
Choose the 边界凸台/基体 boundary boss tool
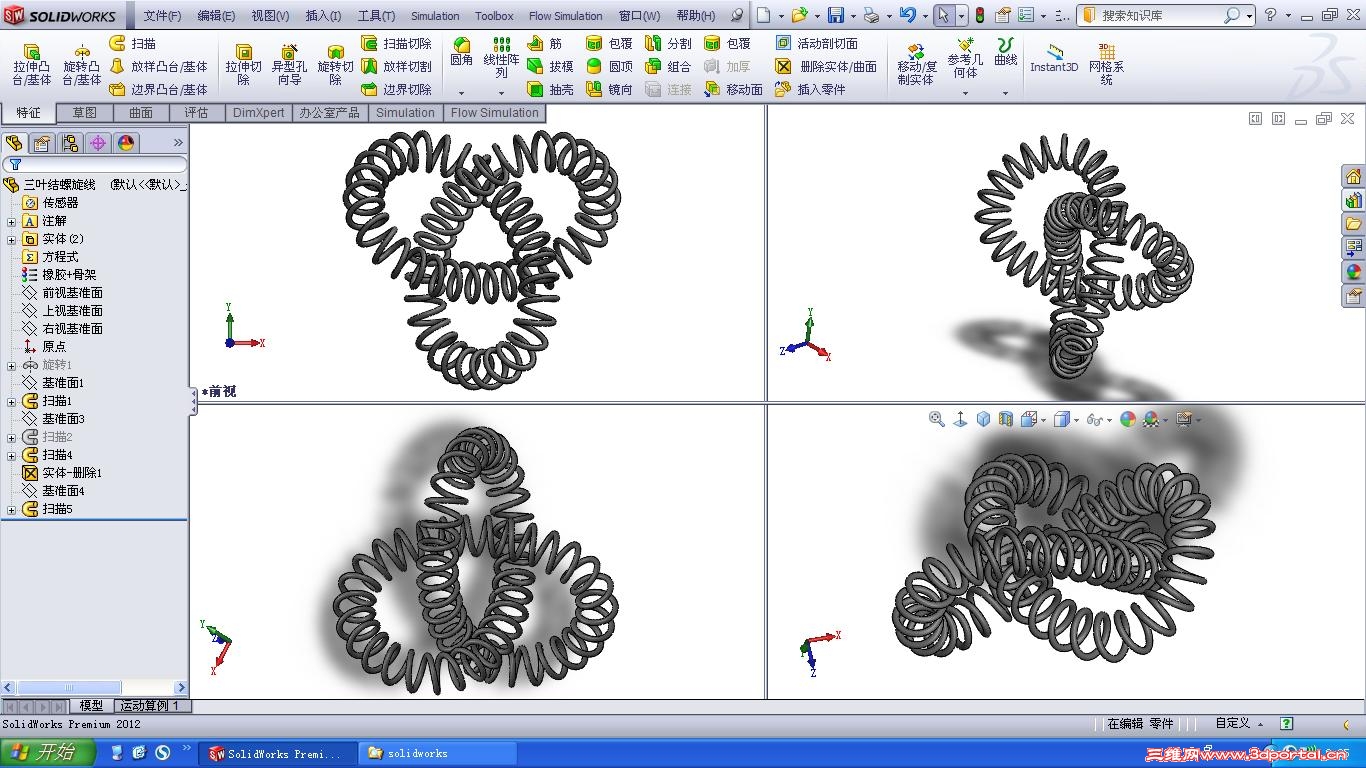coord(158,89)
